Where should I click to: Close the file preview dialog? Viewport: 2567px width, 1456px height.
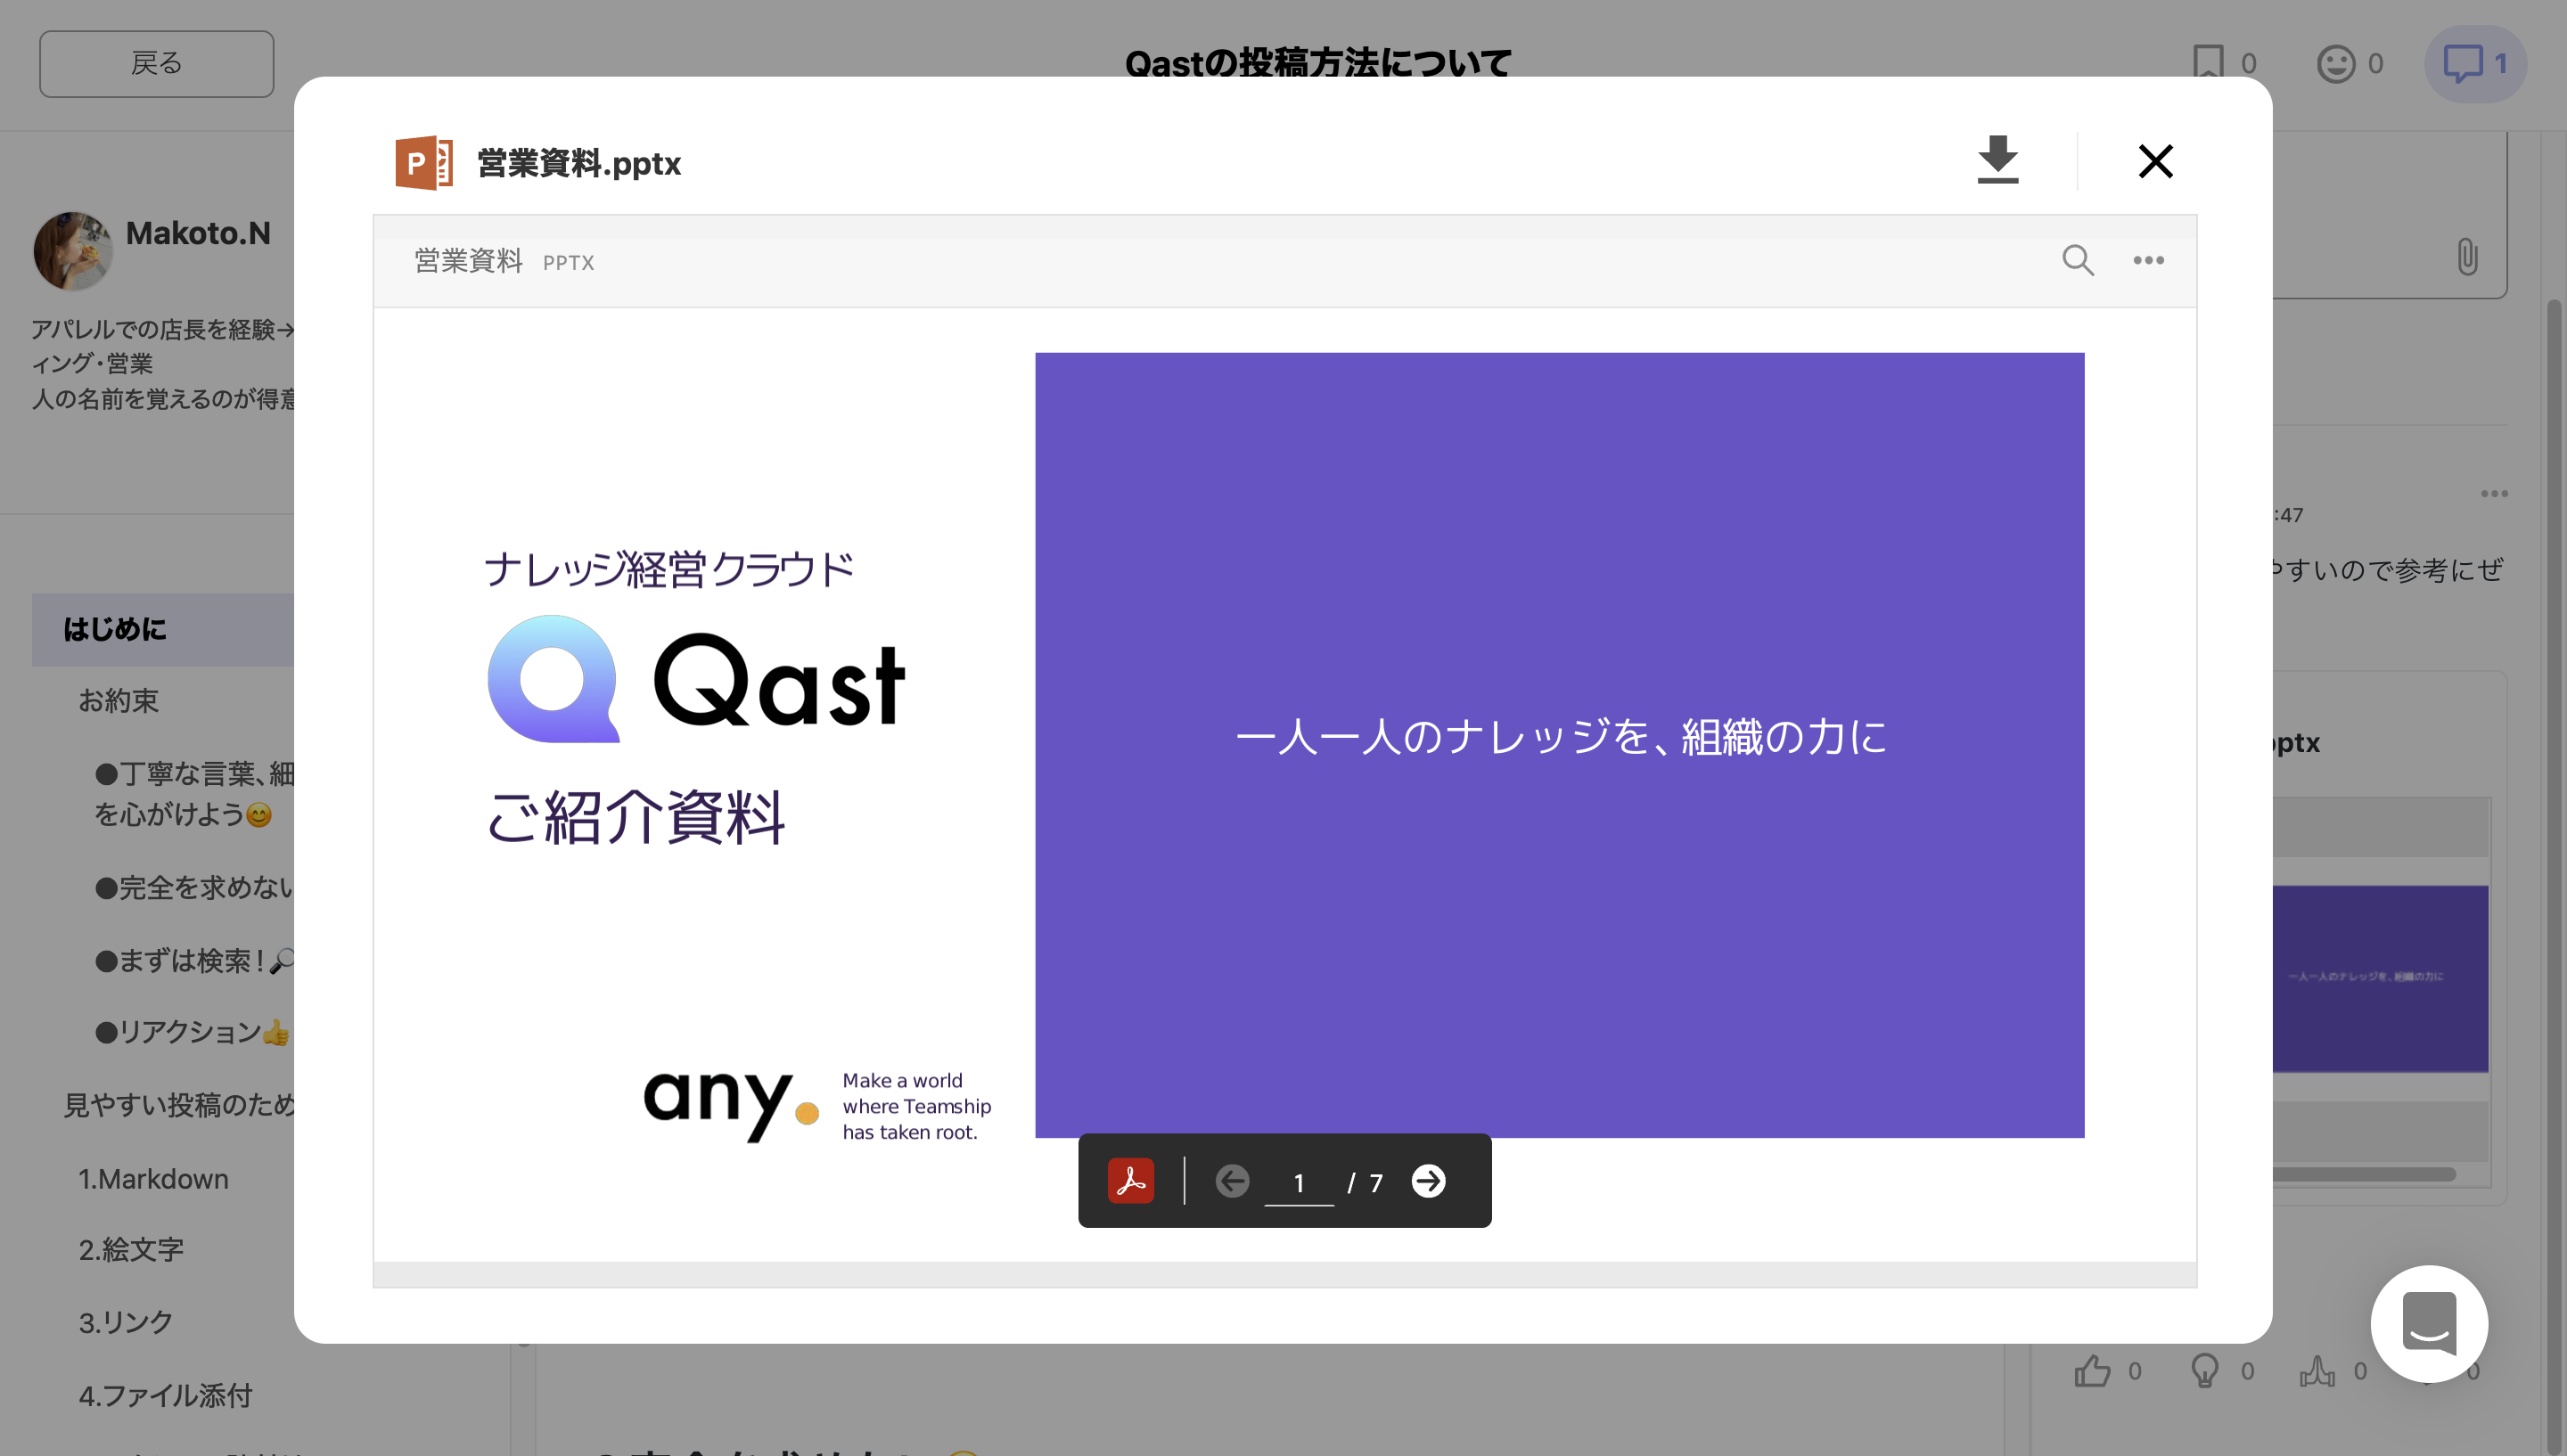pos(2155,161)
